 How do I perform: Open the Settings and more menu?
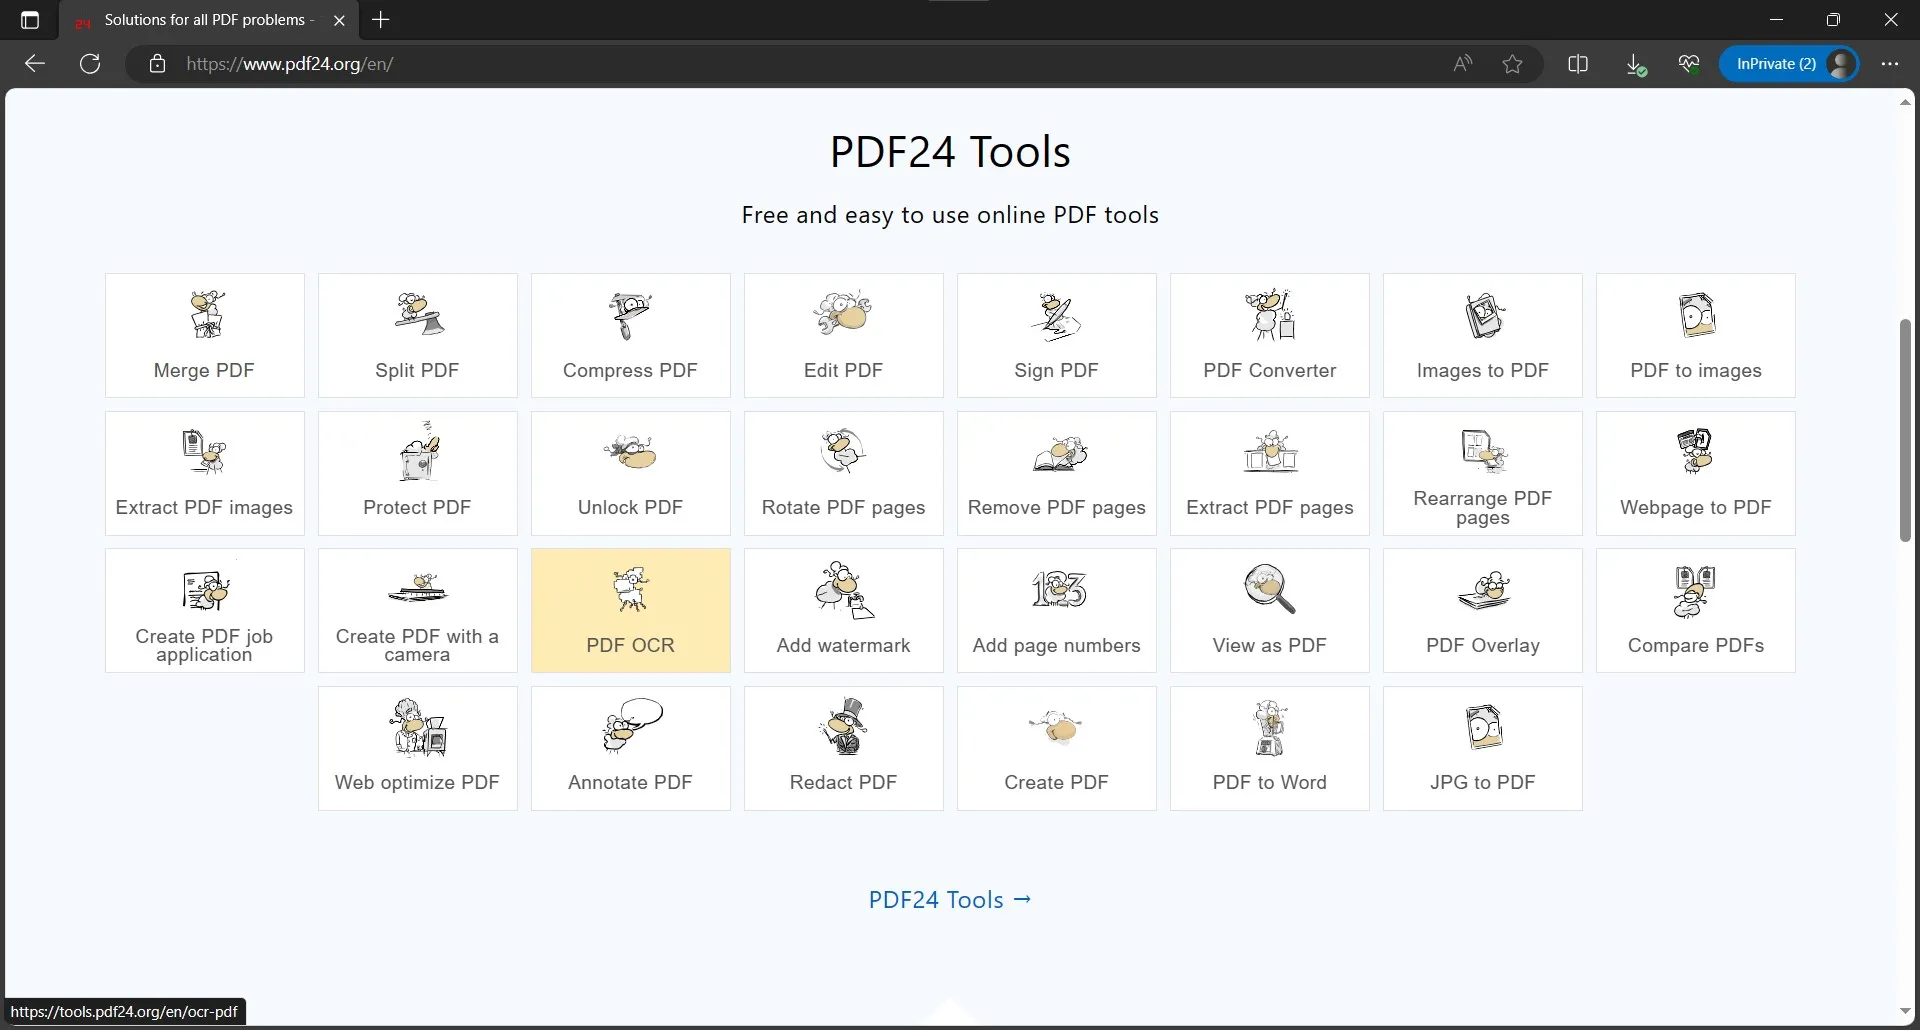point(1892,63)
